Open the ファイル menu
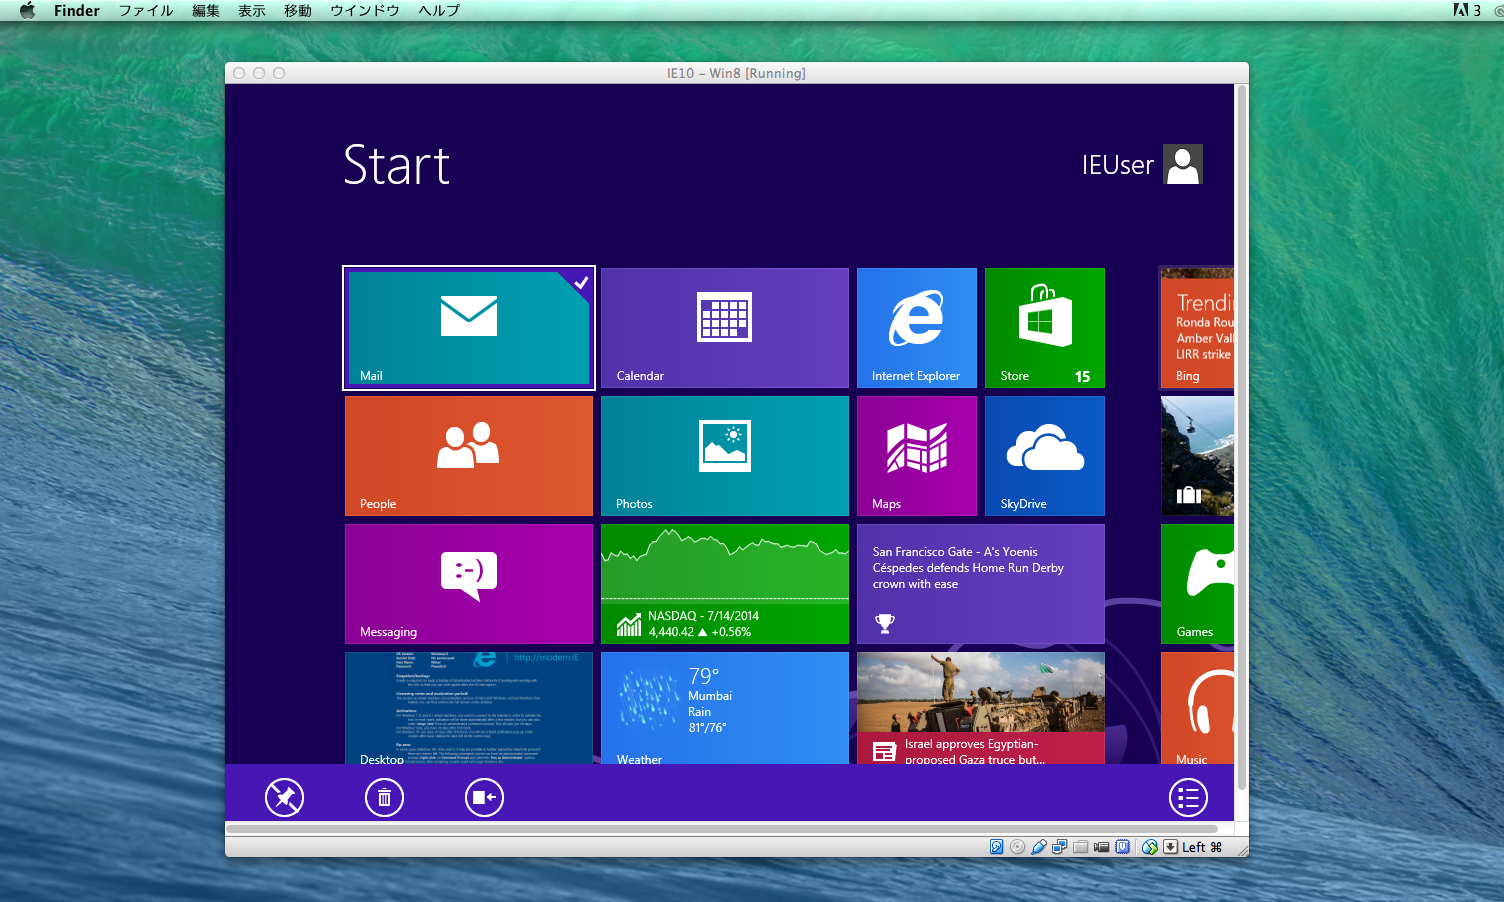 146,10
